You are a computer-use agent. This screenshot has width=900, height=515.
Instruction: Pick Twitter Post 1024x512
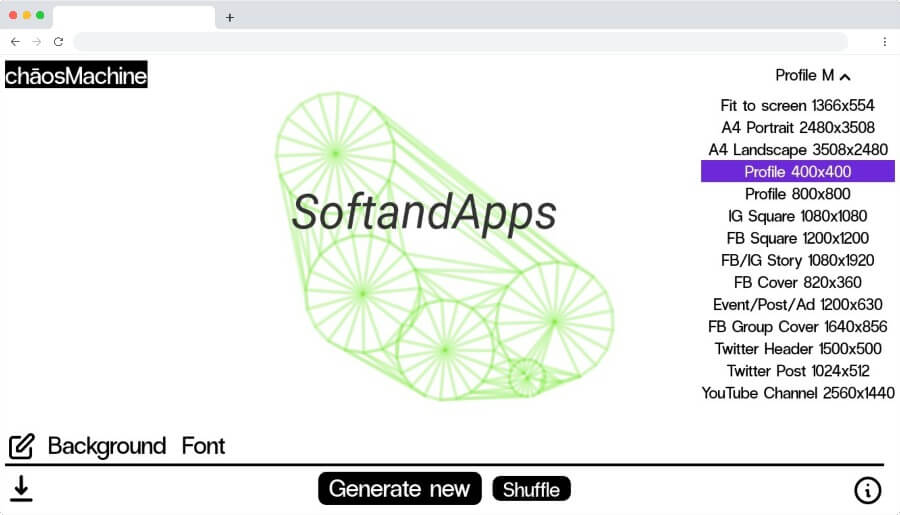pyautogui.click(x=797, y=371)
